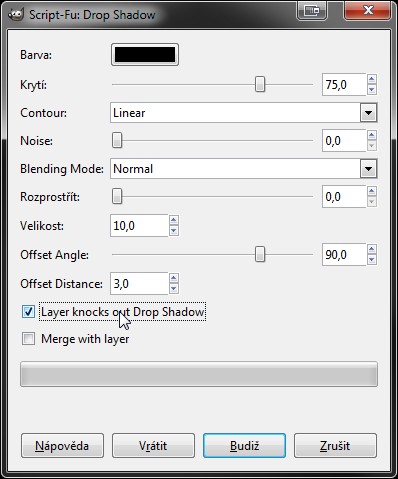
Task: Click the Vrátit reset button
Action: (x=153, y=446)
